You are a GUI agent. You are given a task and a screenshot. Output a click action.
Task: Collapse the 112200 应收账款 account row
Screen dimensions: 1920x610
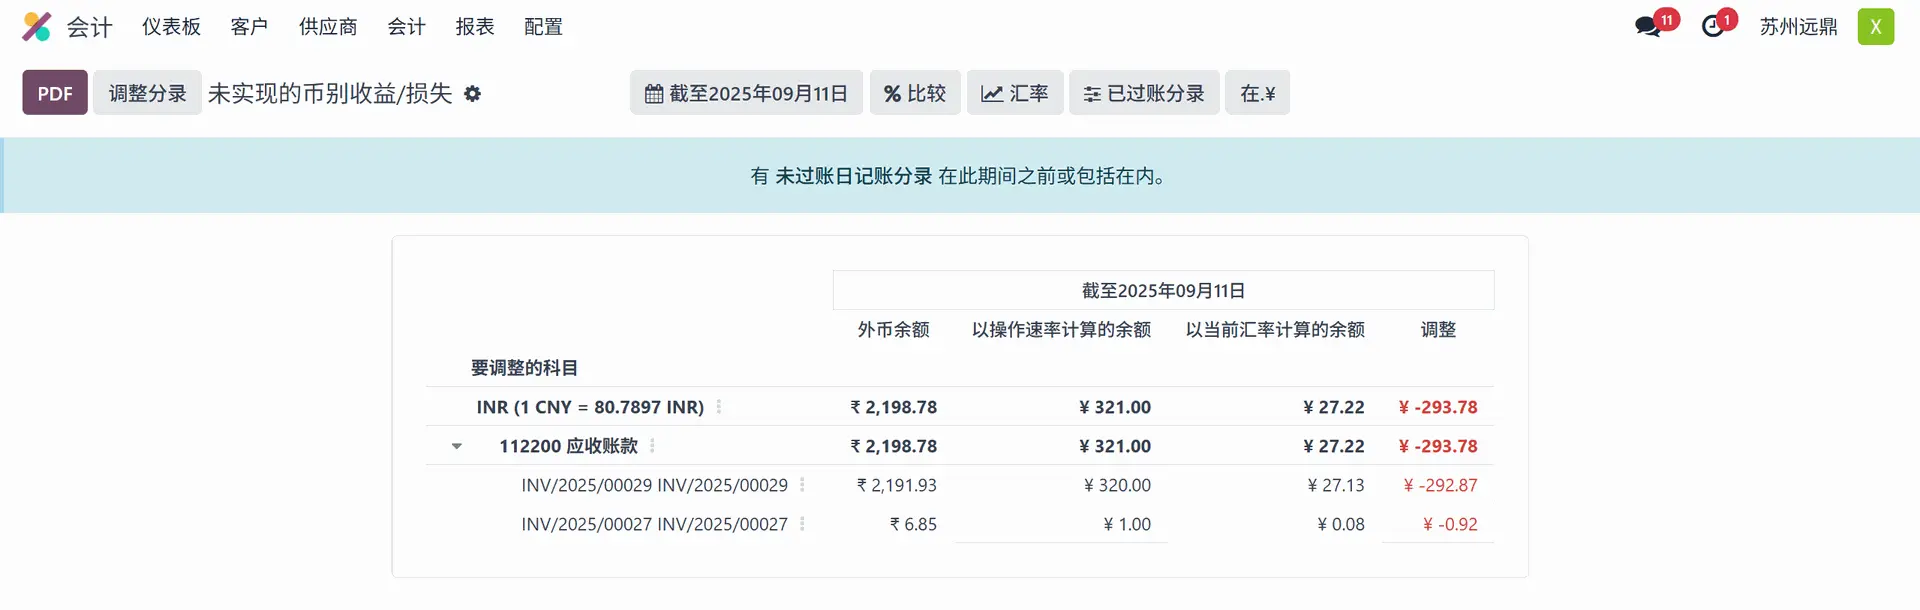click(x=457, y=446)
